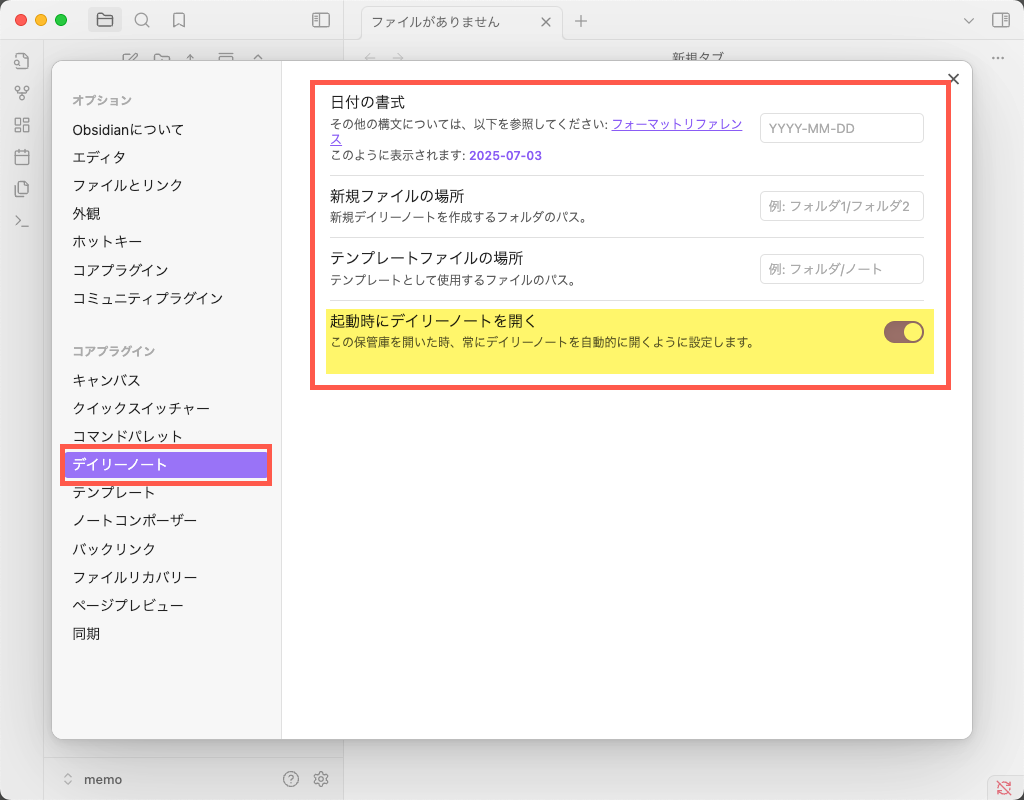1024x800 pixels.
Task: Click the templates ribbon icon
Action: pos(22,189)
